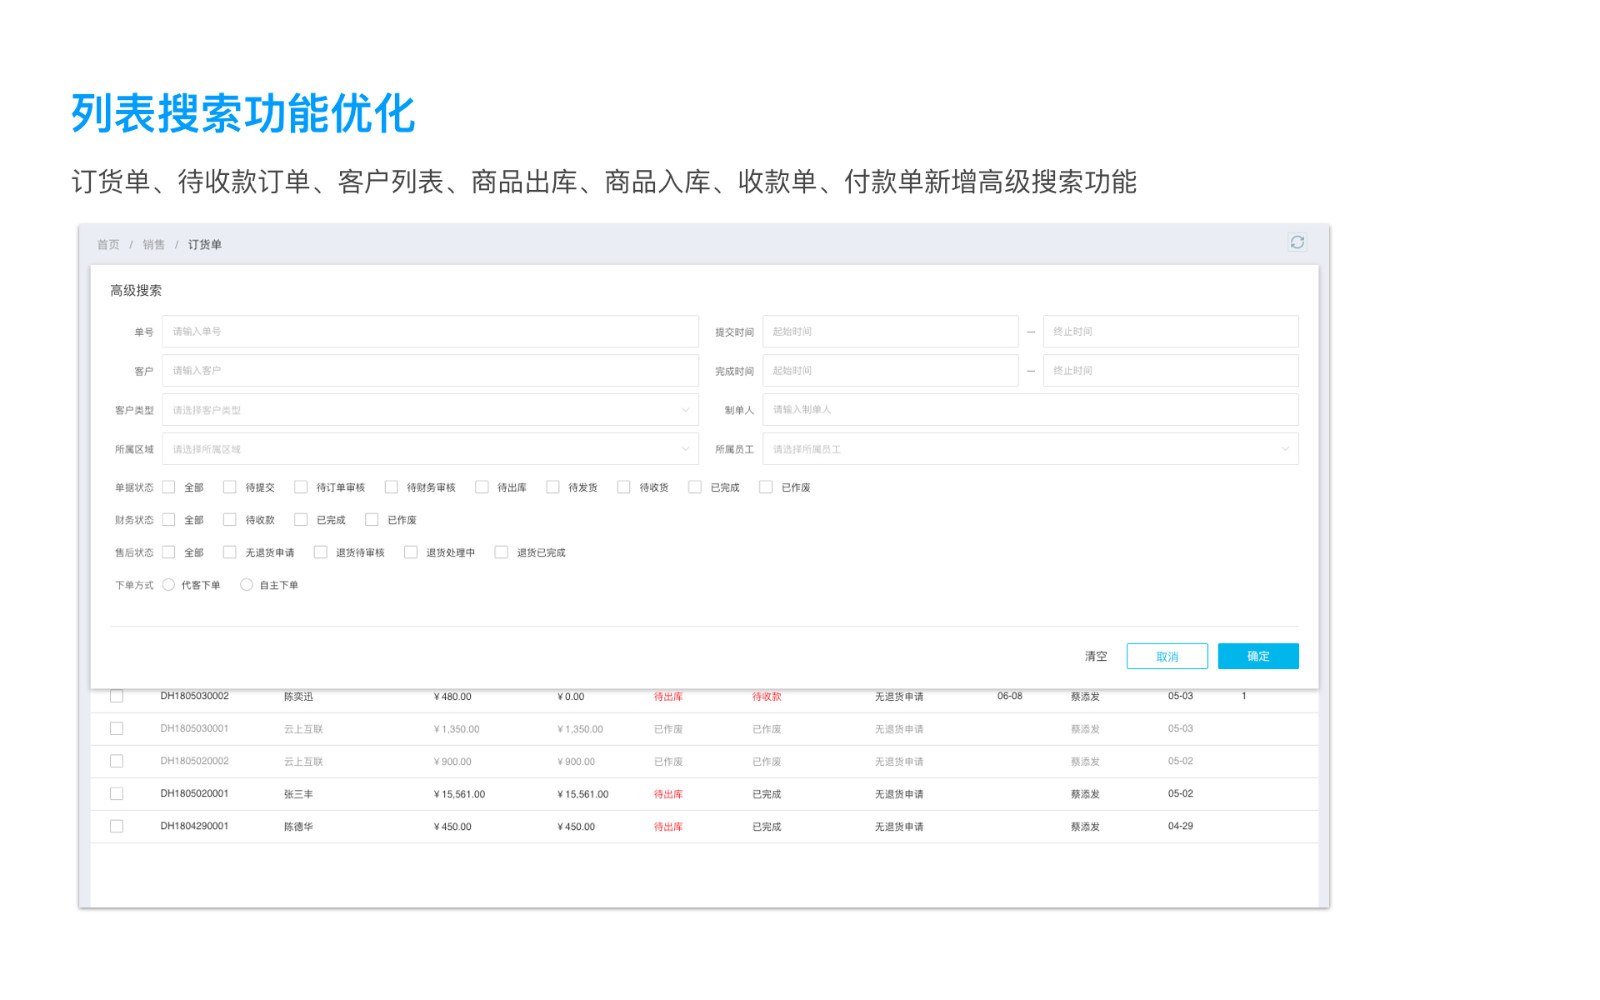Click into the 制单人 input field
The height and width of the screenshot is (1000, 1600).
coord(1030,410)
